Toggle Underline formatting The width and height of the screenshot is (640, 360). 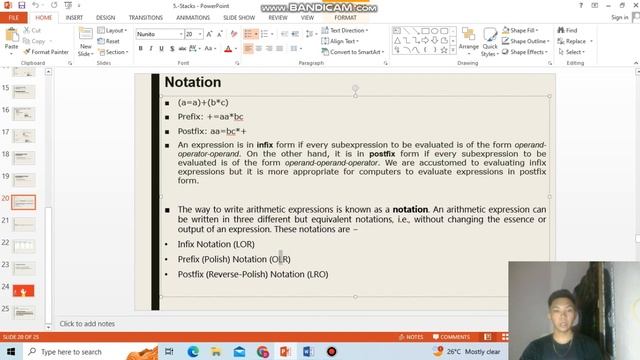[162, 49]
